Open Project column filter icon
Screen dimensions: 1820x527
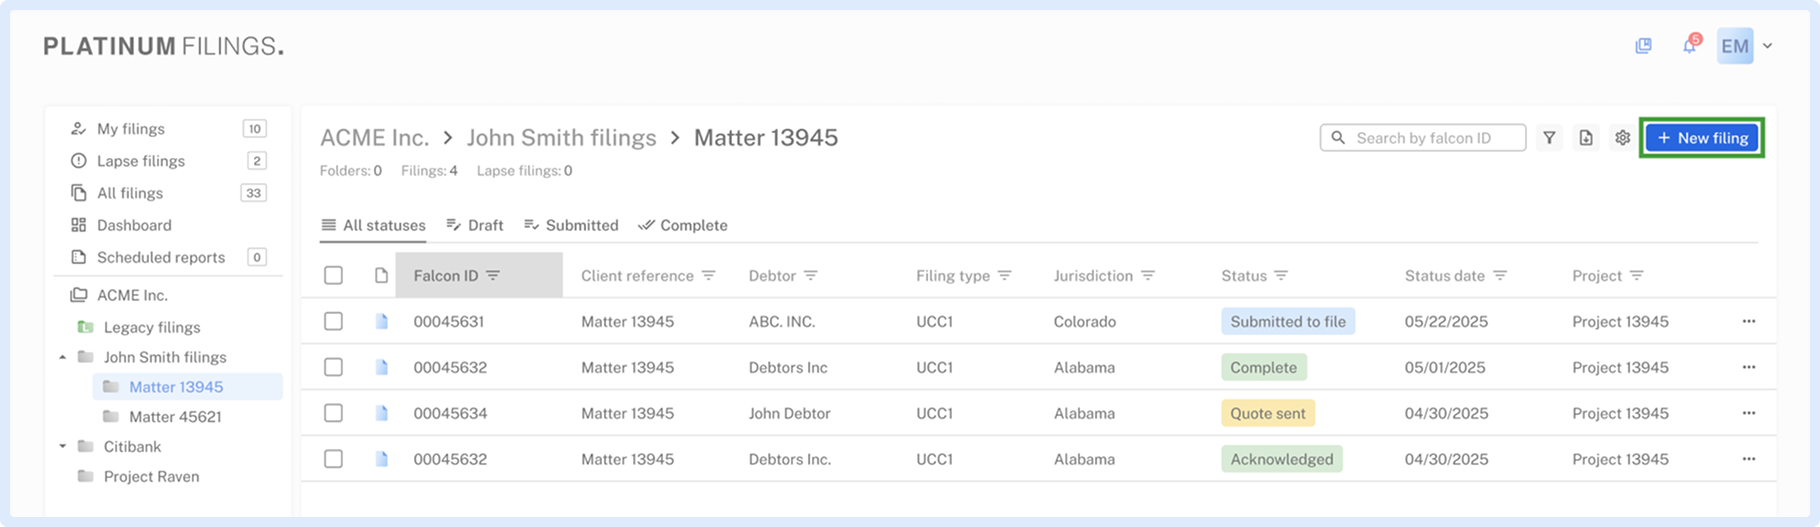1636,276
